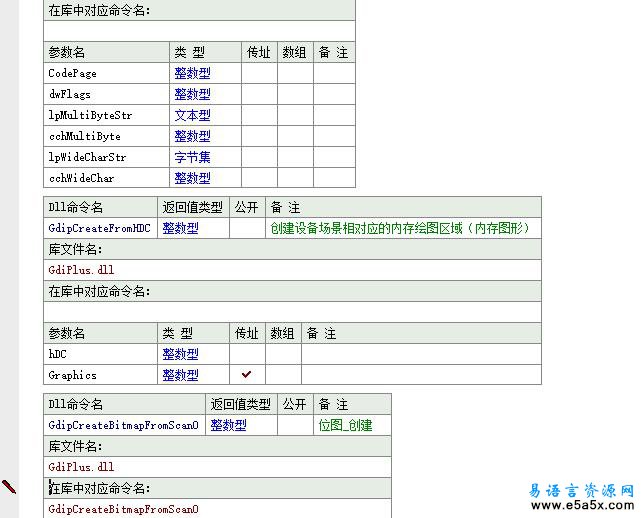643x518 pixels.
Task: Select the 字节集 type of lpWideCharStr
Action: tap(192, 157)
